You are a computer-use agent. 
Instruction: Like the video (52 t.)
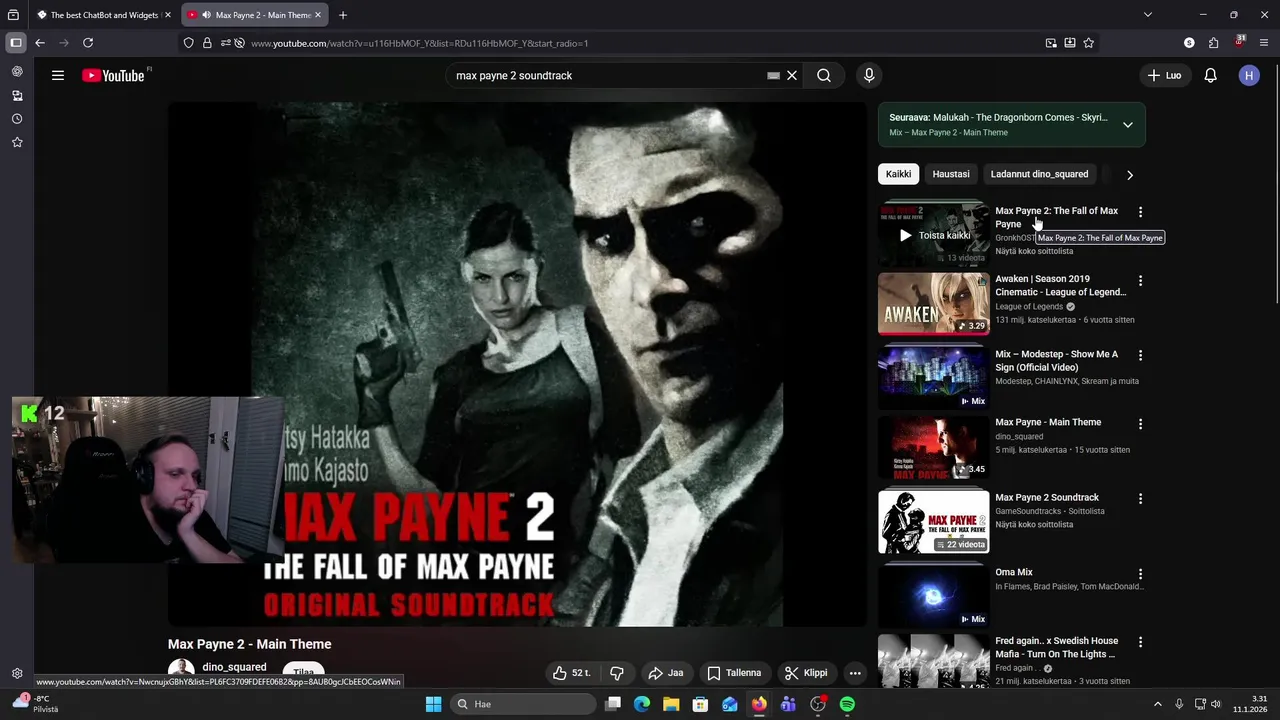(571, 673)
